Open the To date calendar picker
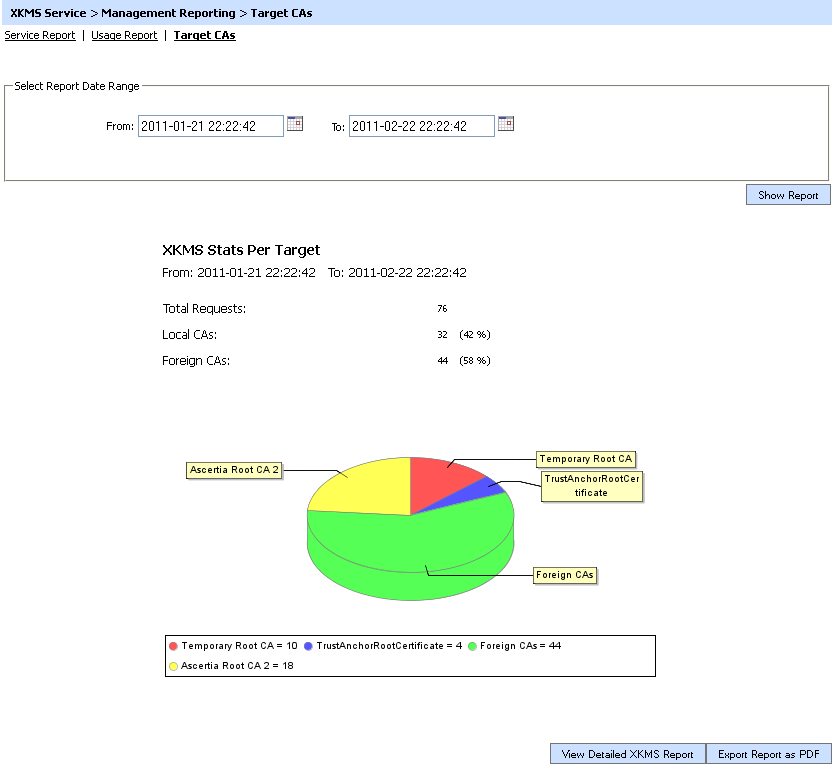The image size is (834, 772). pyautogui.click(x=506, y=124)
